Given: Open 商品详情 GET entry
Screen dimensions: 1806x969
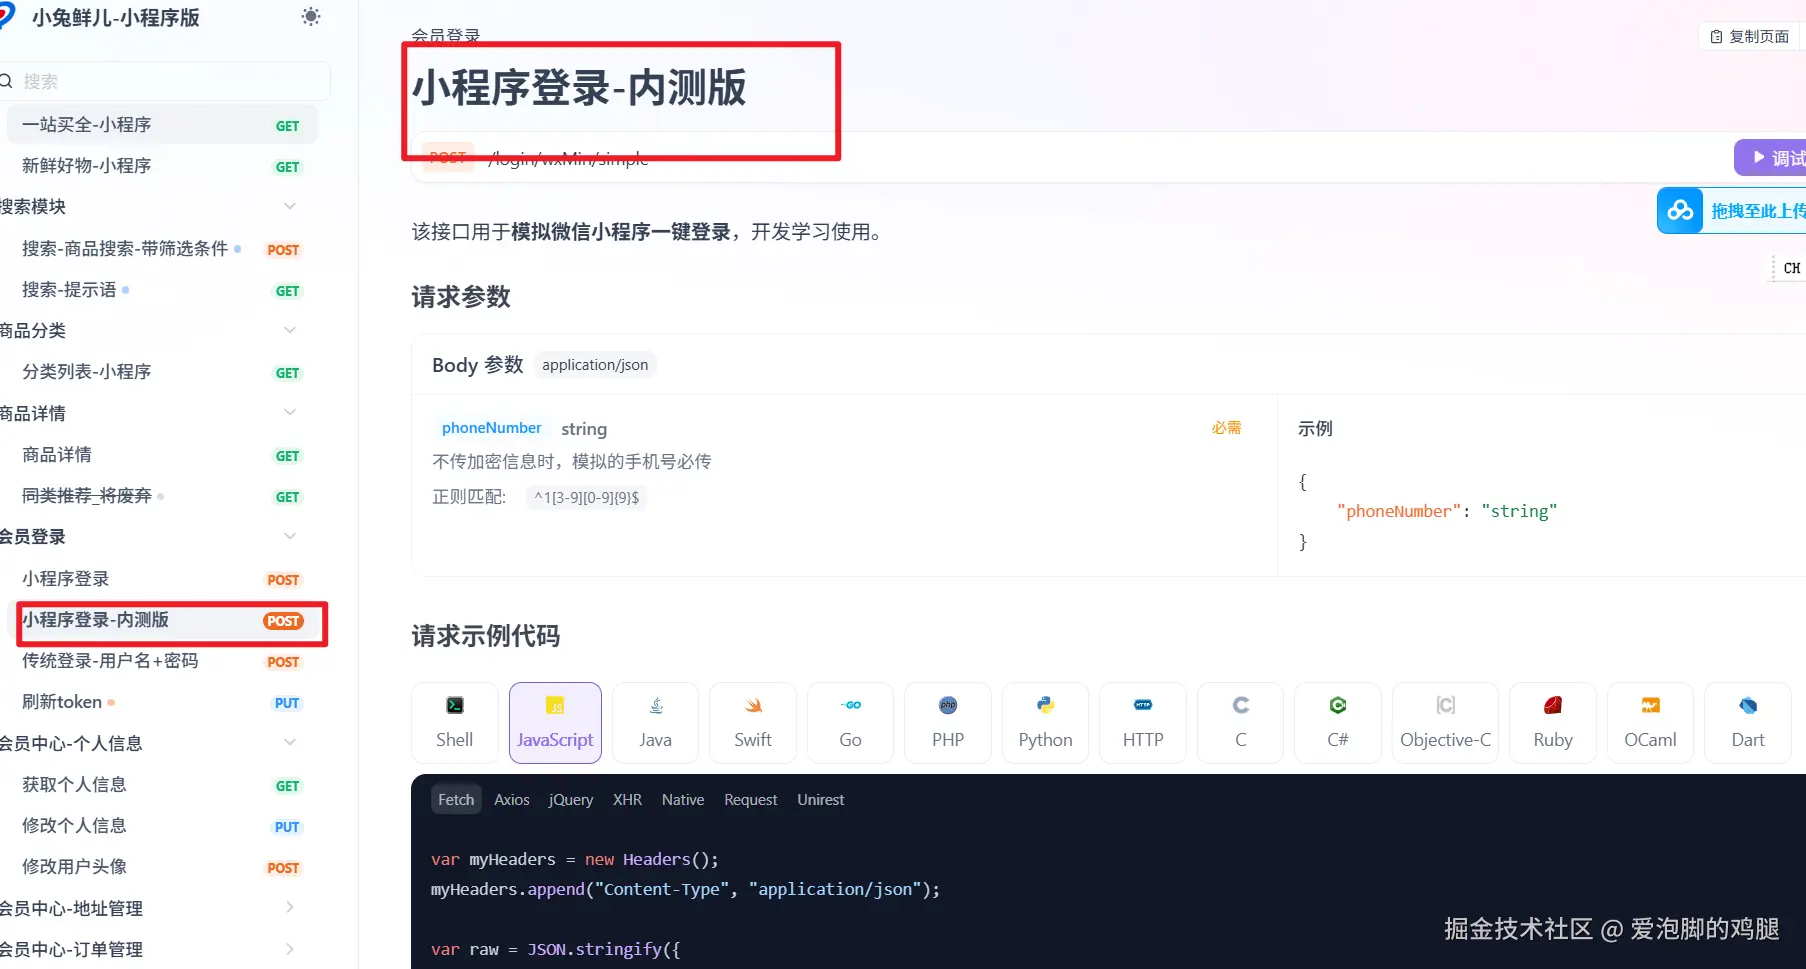Looking at the screenshot, I should pyautogui.click(x=162, y=455).
